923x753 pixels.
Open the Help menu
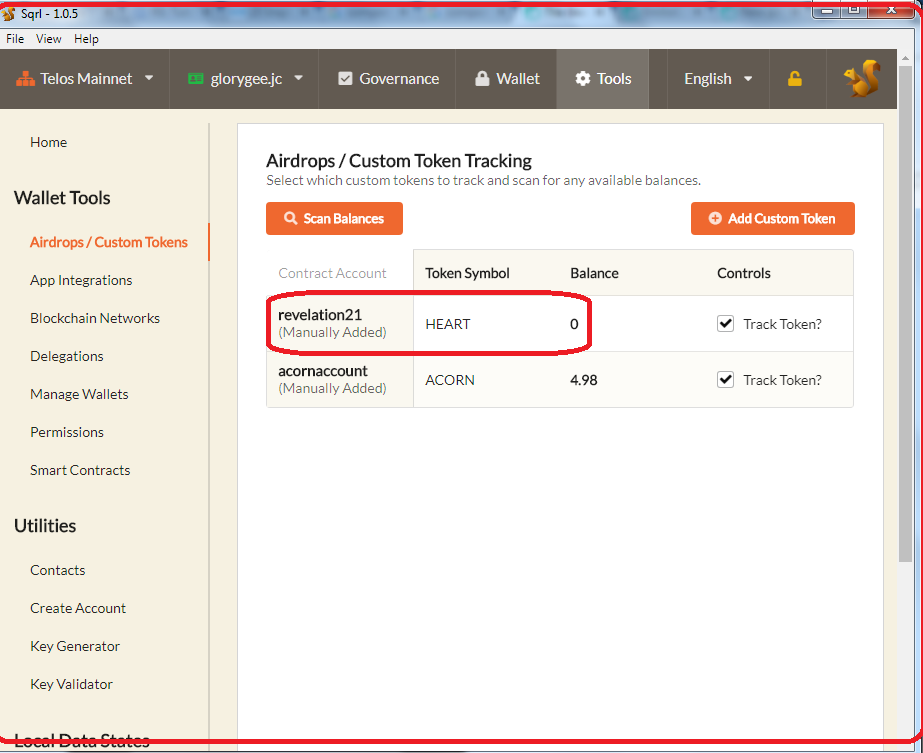(86, 39)
